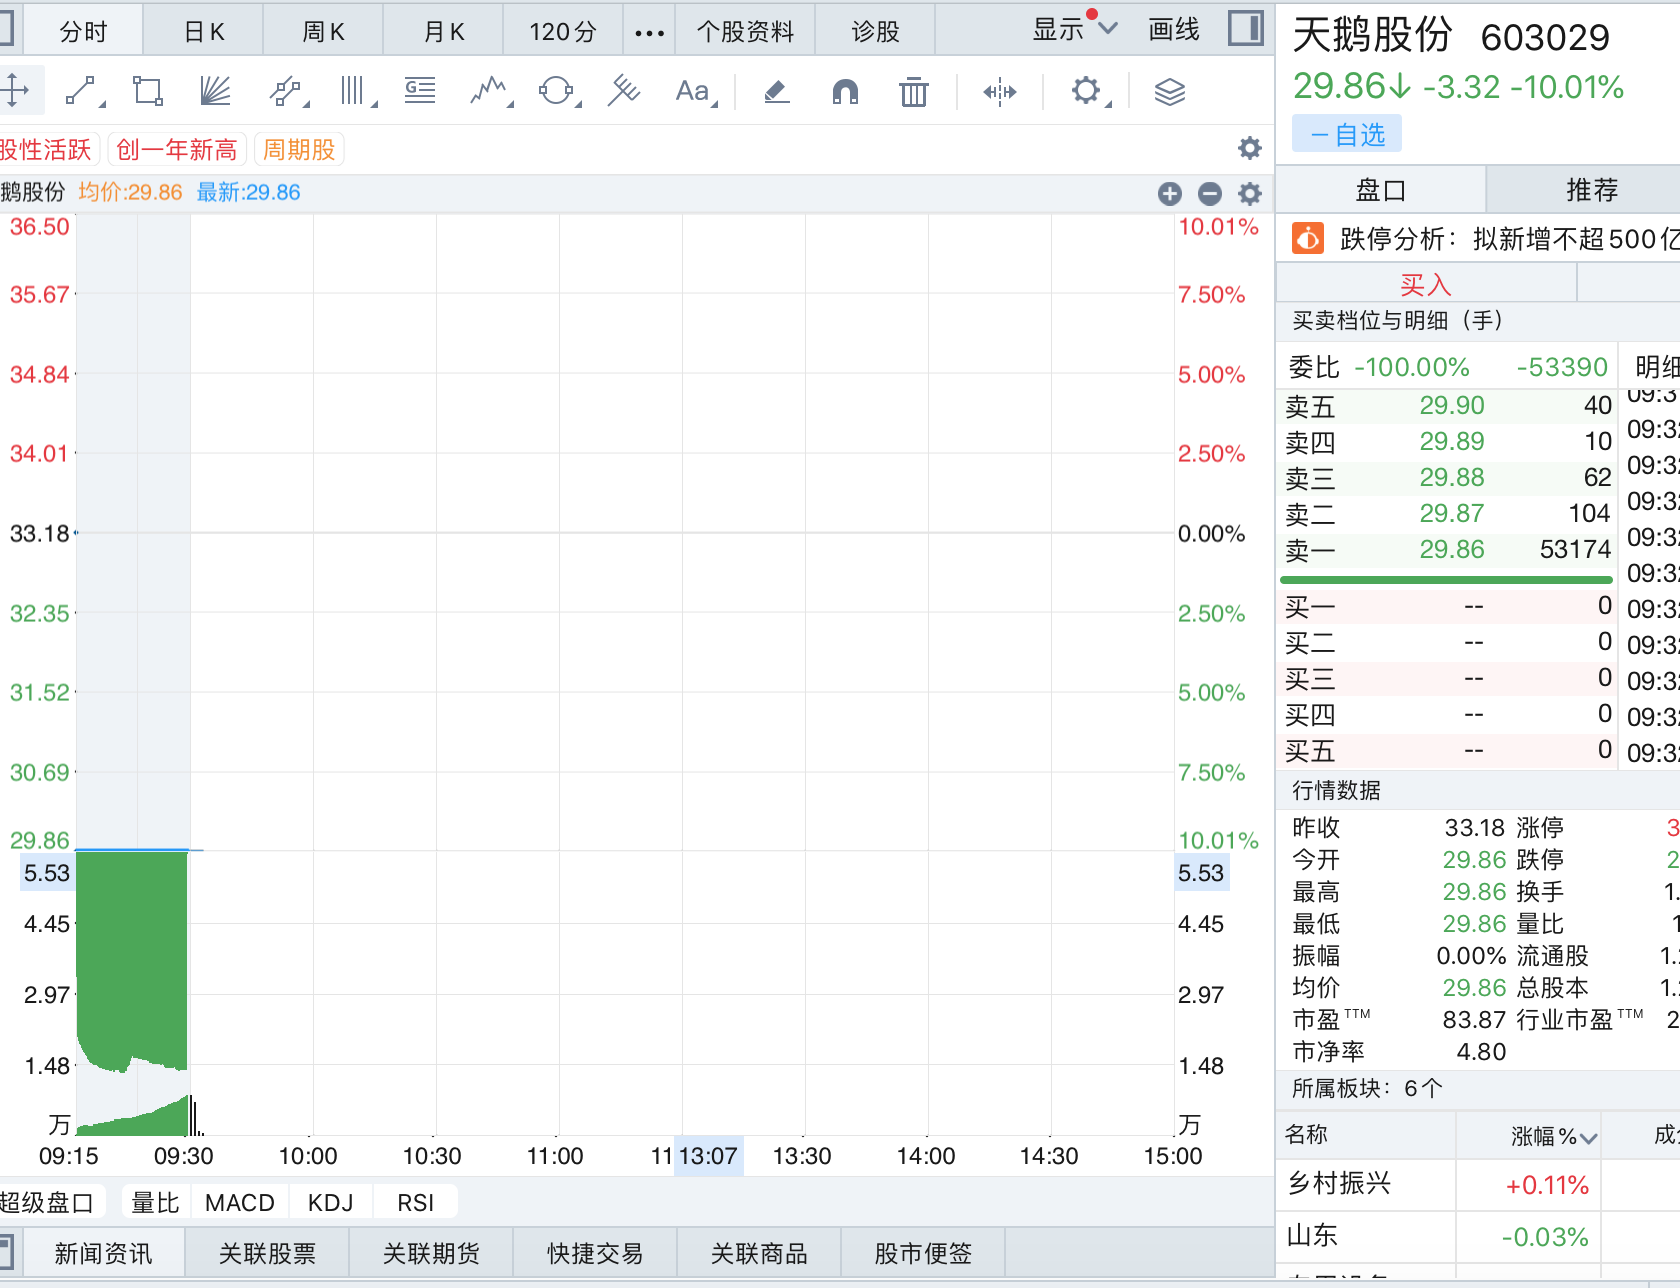Select the eraser tool

coord(776,92)
